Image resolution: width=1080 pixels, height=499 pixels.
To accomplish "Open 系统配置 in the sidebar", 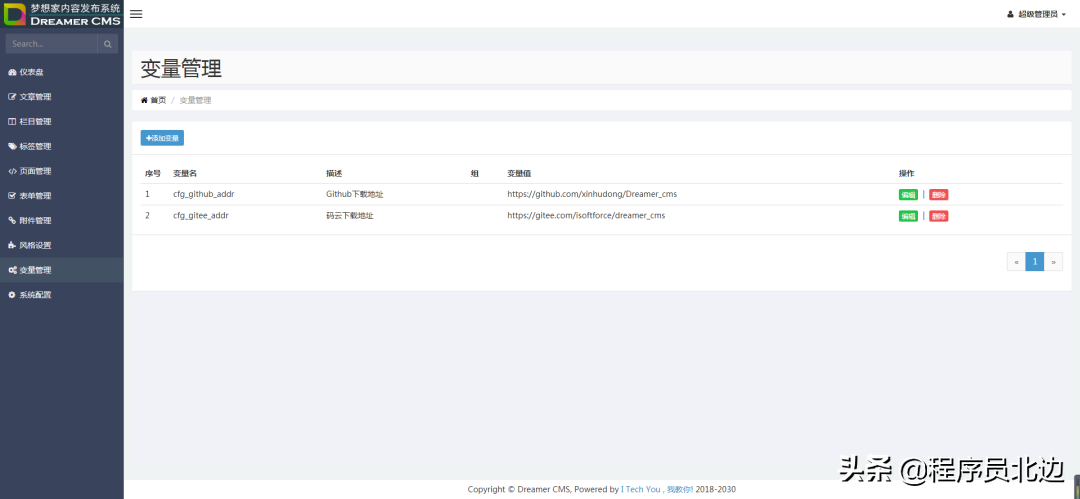I will click(x=62, y=295).
